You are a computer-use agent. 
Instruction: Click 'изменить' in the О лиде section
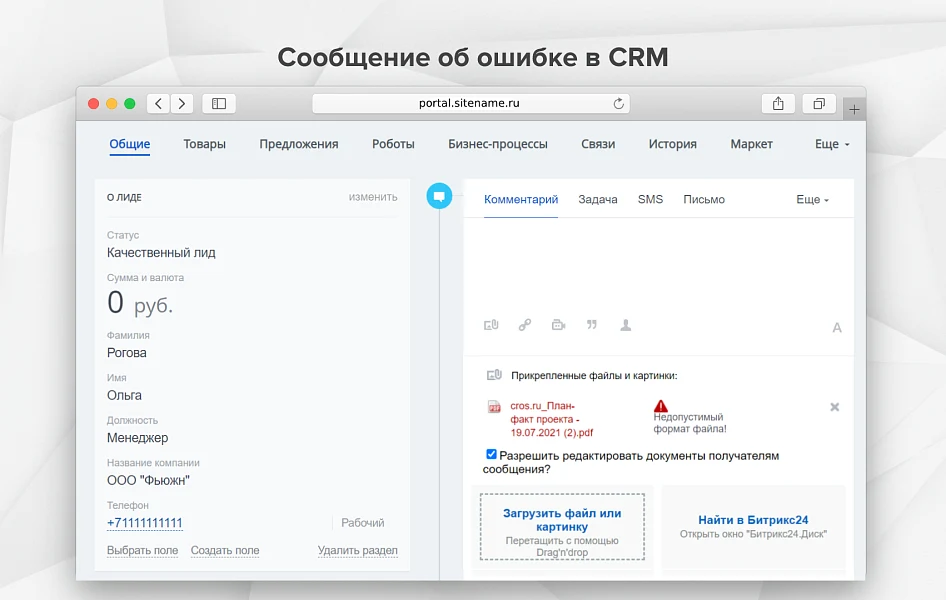(373, 197)
